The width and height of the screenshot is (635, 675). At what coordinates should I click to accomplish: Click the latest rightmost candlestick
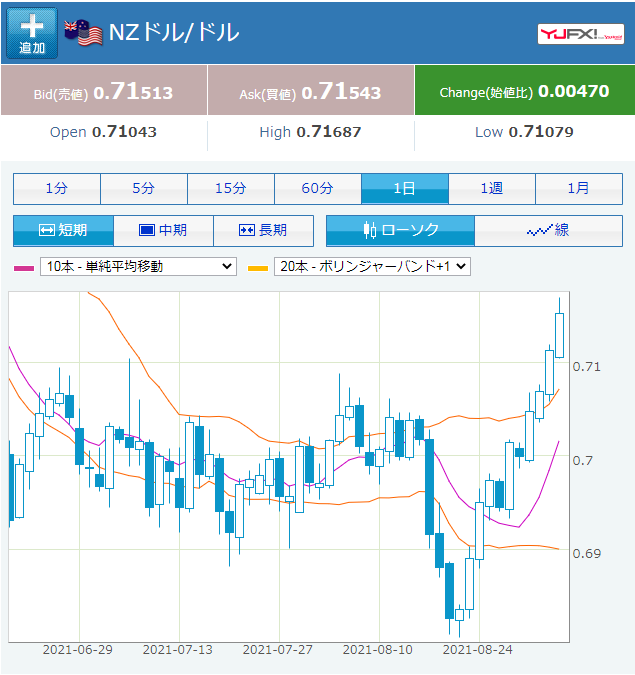coord(560,335)
